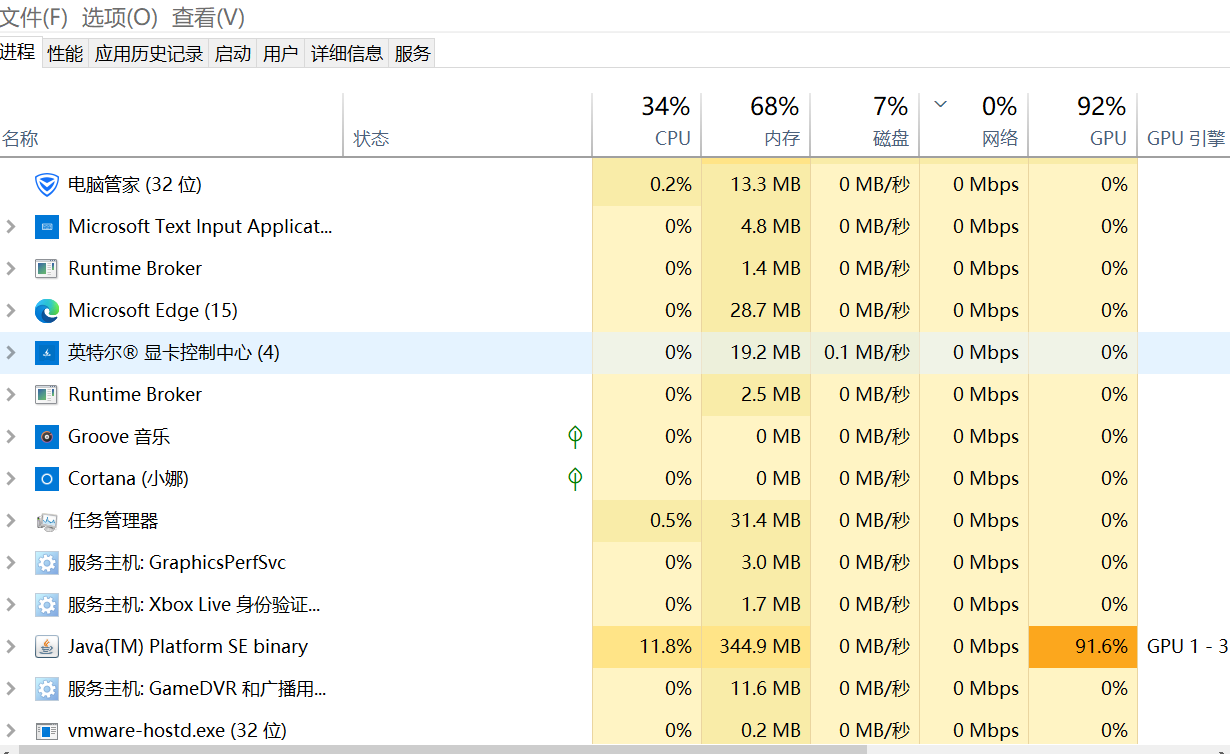Click the Runtime Broker icon below Text Input
Viewport: 1230px width, 754px height.
tap(47, 269)
